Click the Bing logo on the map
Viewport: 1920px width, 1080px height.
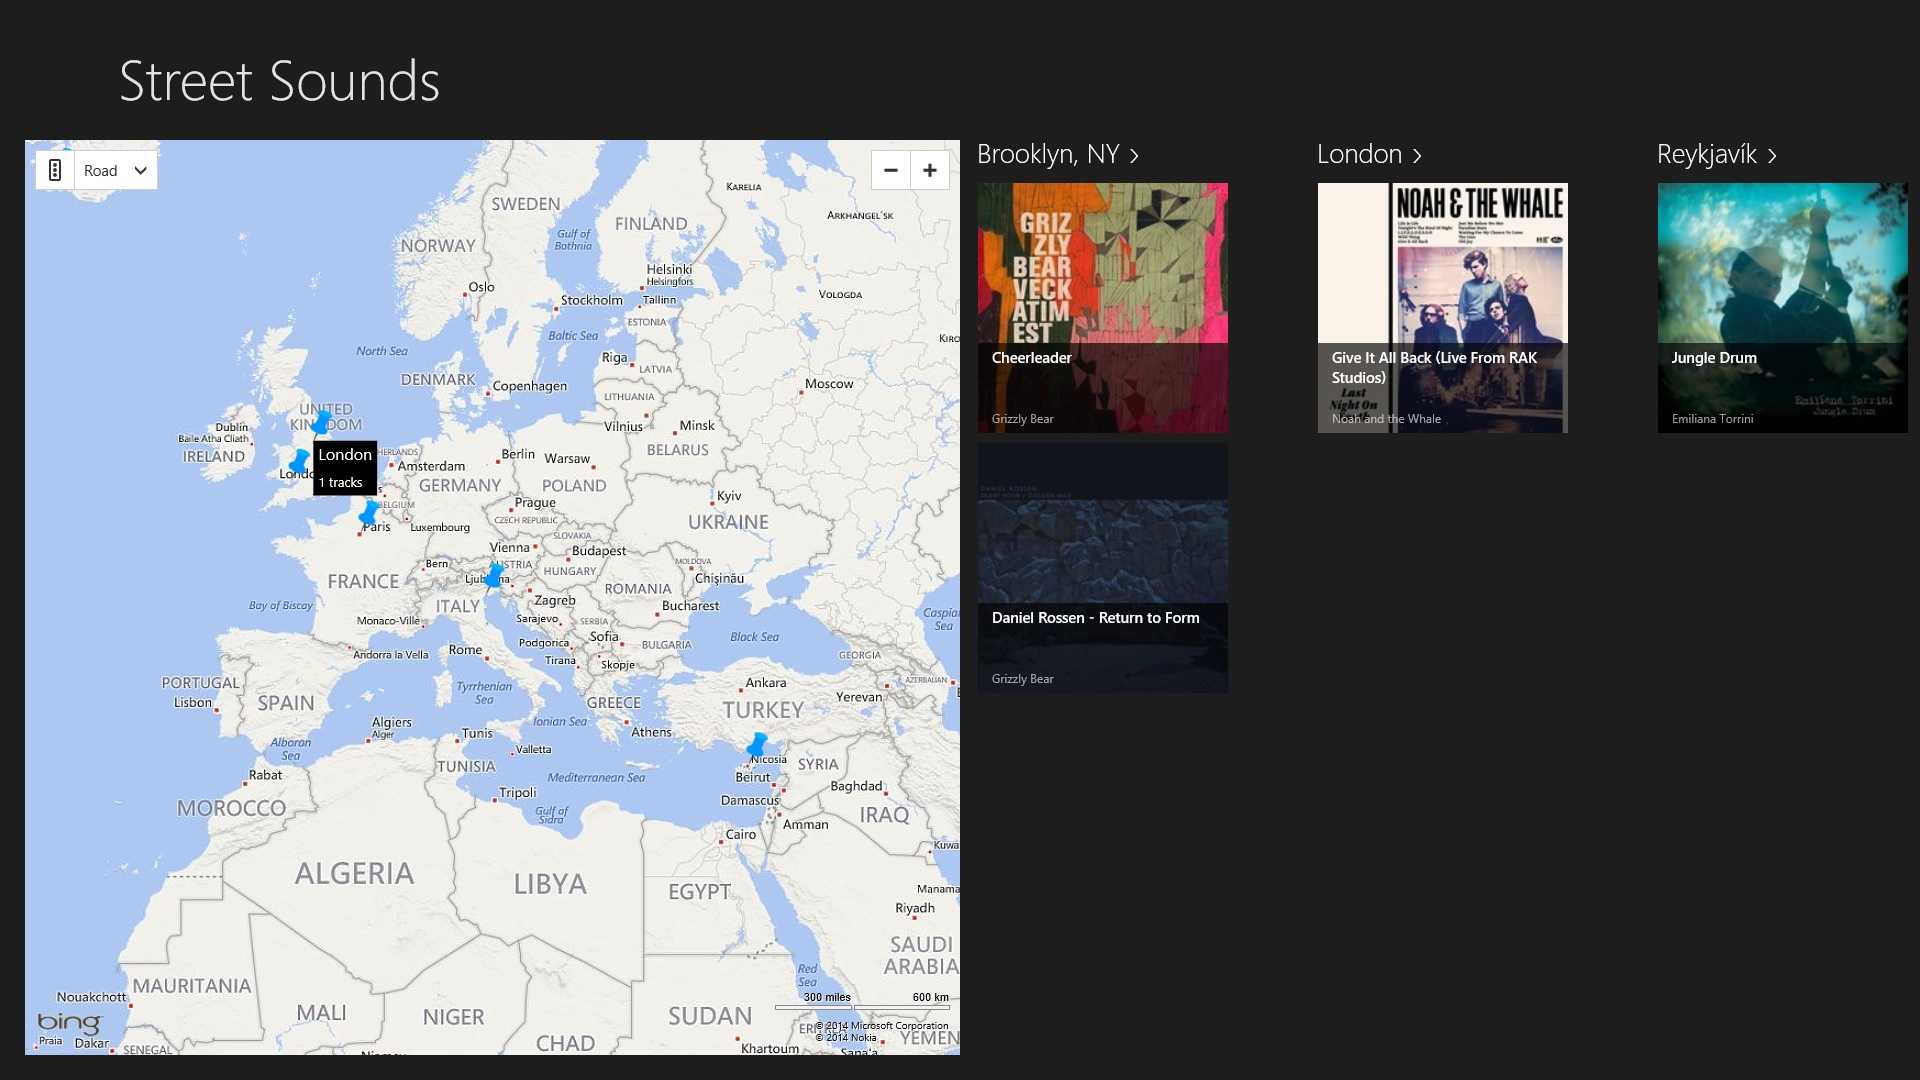69,1022
